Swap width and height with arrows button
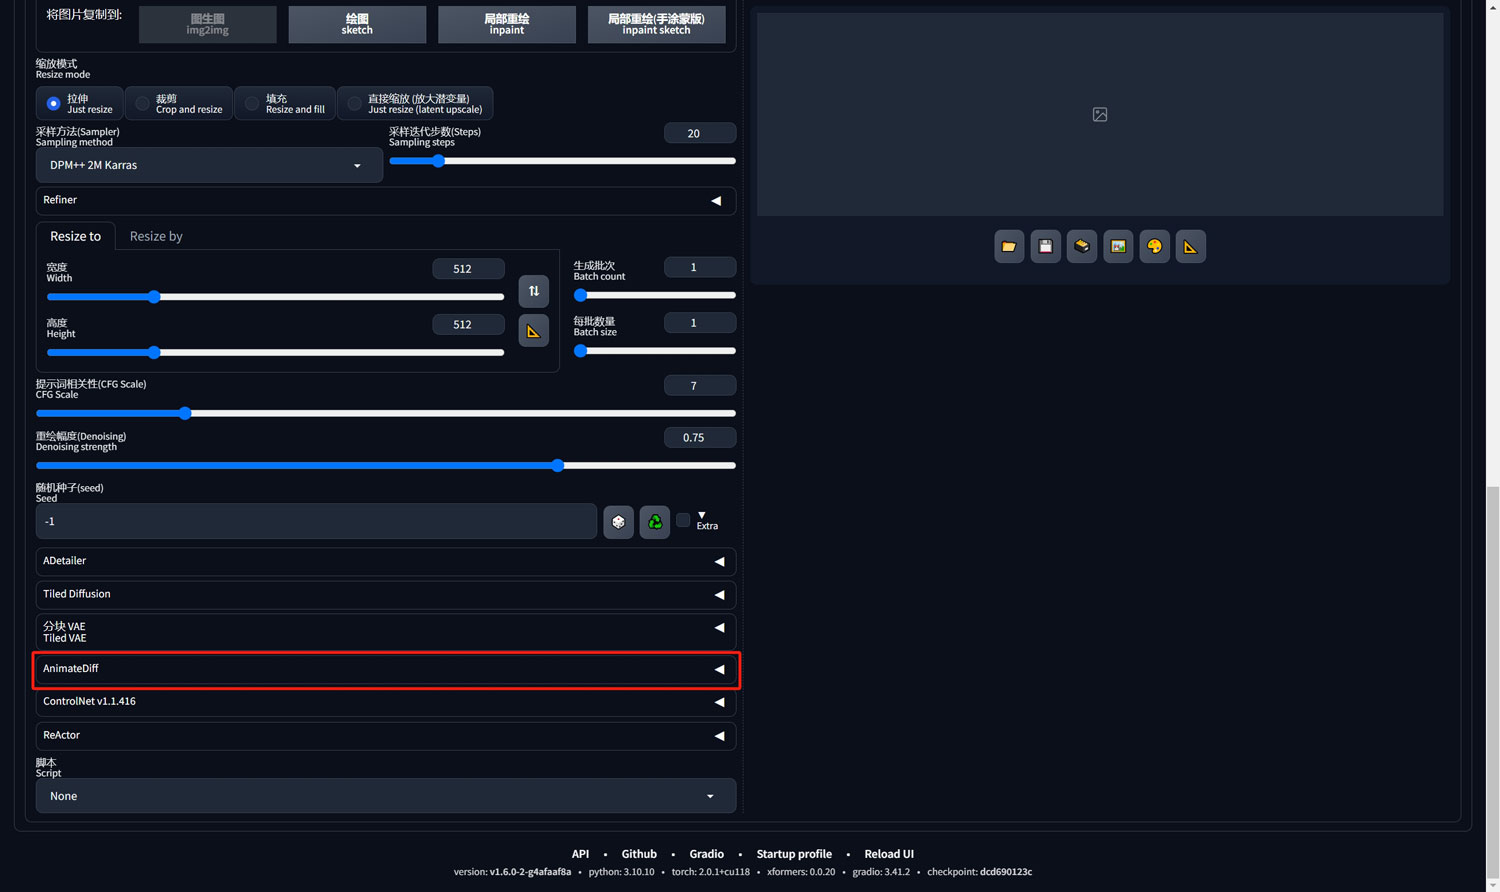 tap(533, 291)
